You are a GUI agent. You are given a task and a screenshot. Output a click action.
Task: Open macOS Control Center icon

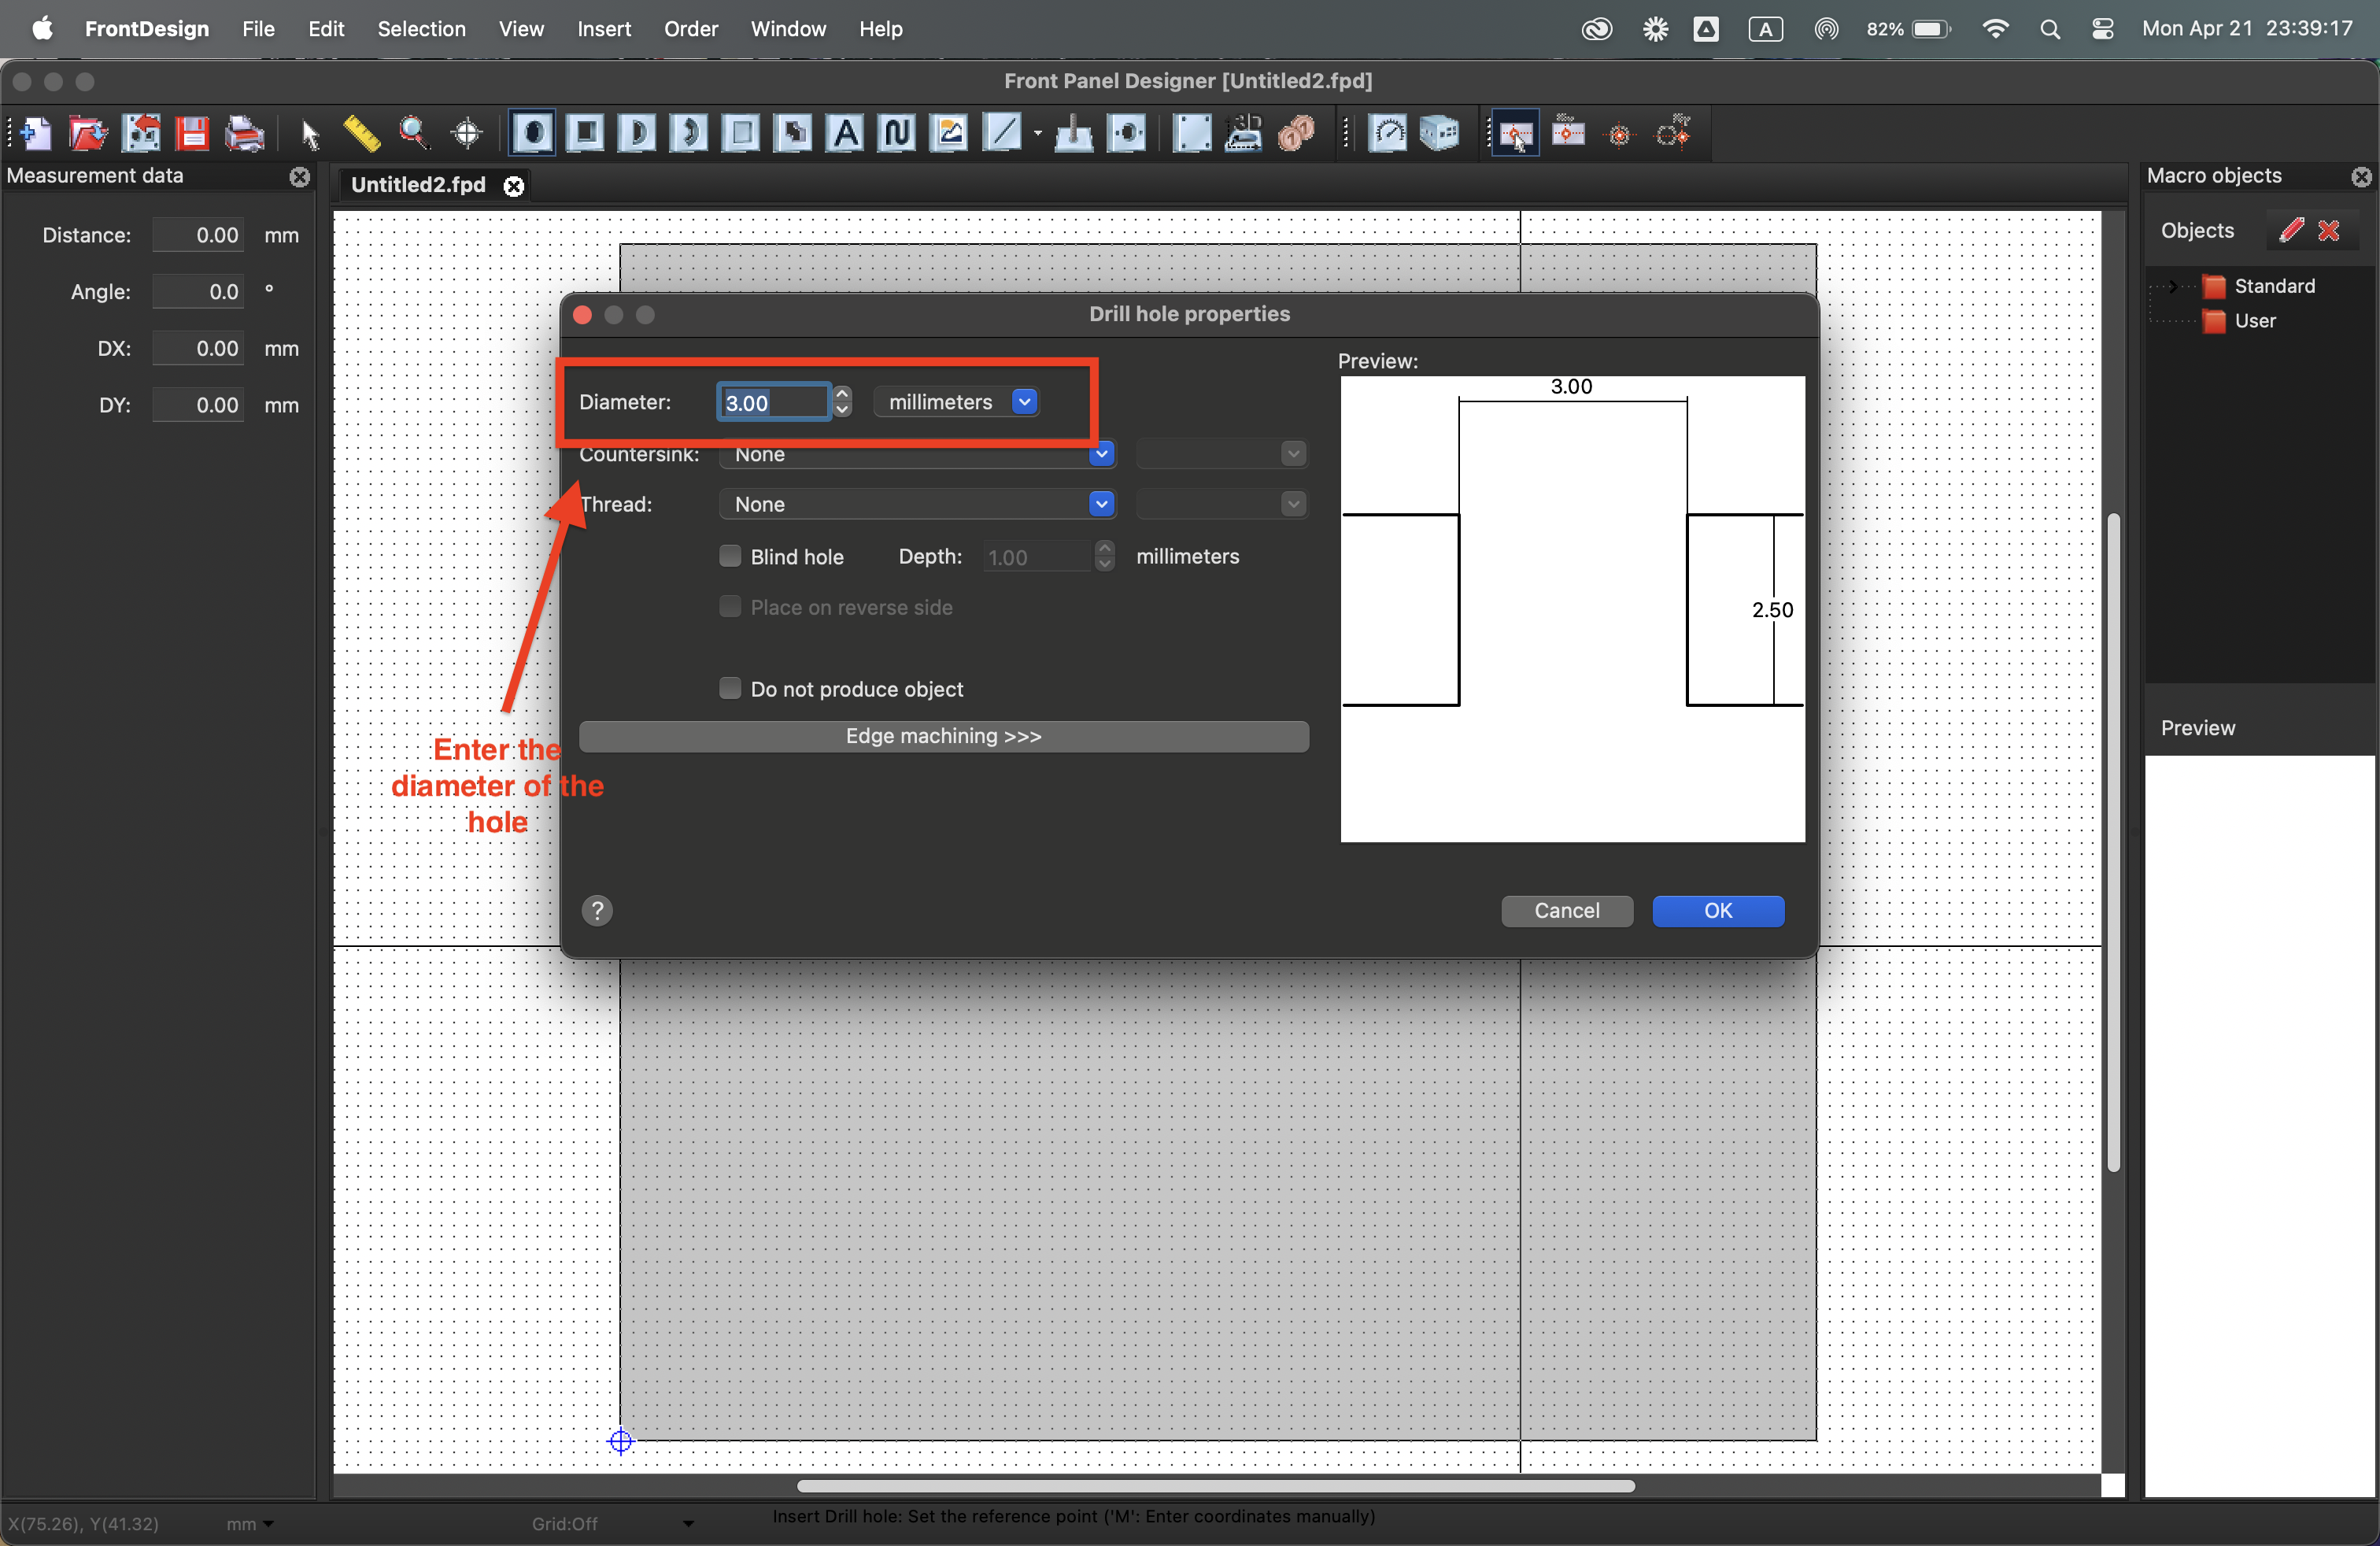tap(2102, 29)
